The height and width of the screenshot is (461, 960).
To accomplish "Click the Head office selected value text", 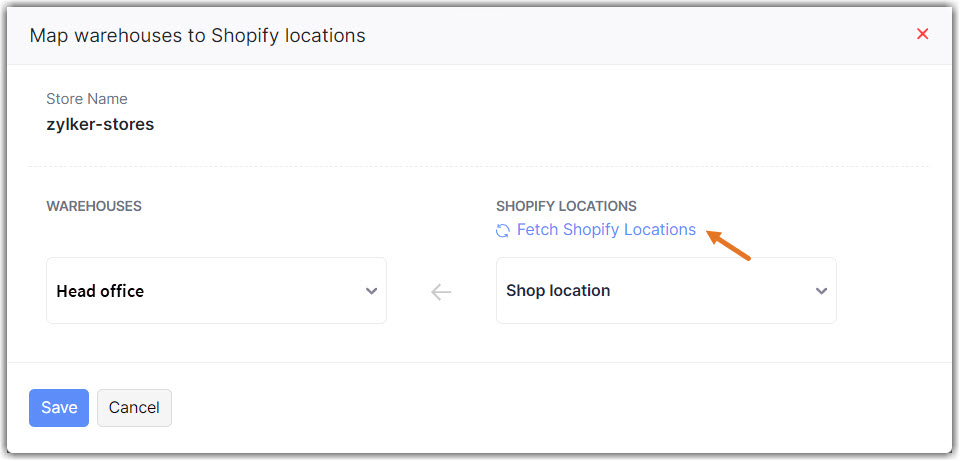I will pos(100,291).
